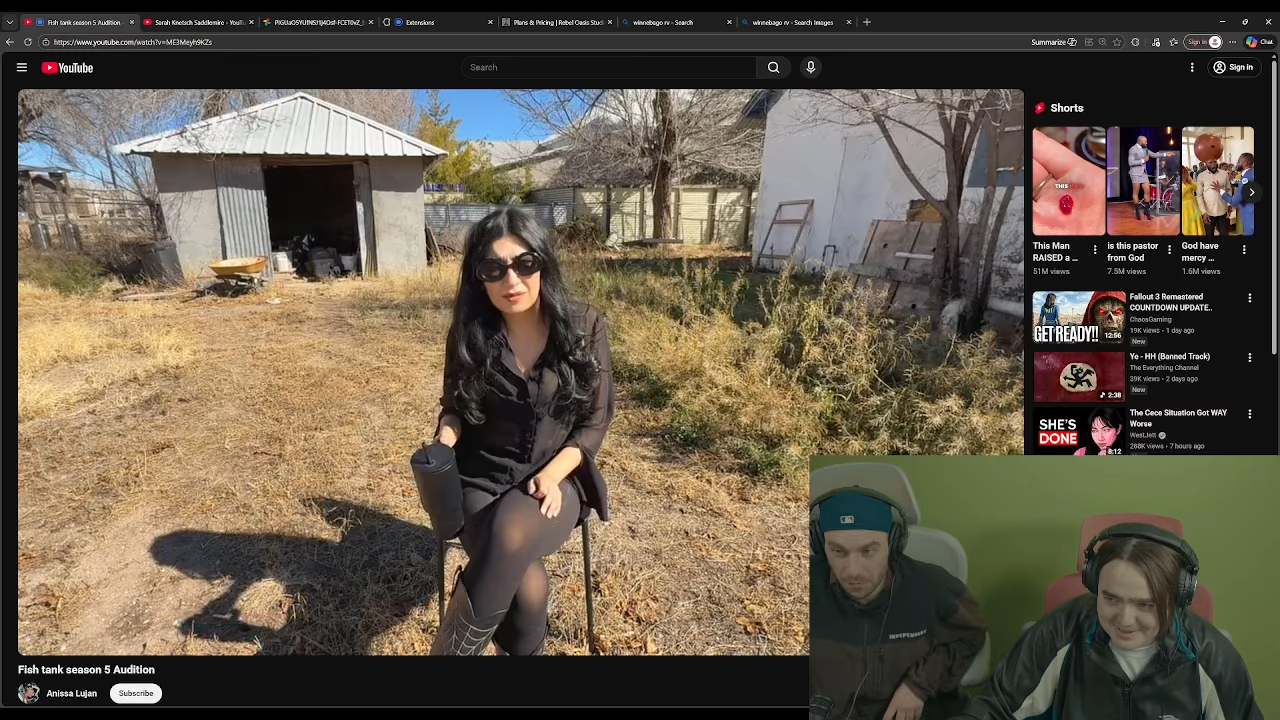
Task: Reload the page with the refresh icon
Action: (x=28, y=42)
